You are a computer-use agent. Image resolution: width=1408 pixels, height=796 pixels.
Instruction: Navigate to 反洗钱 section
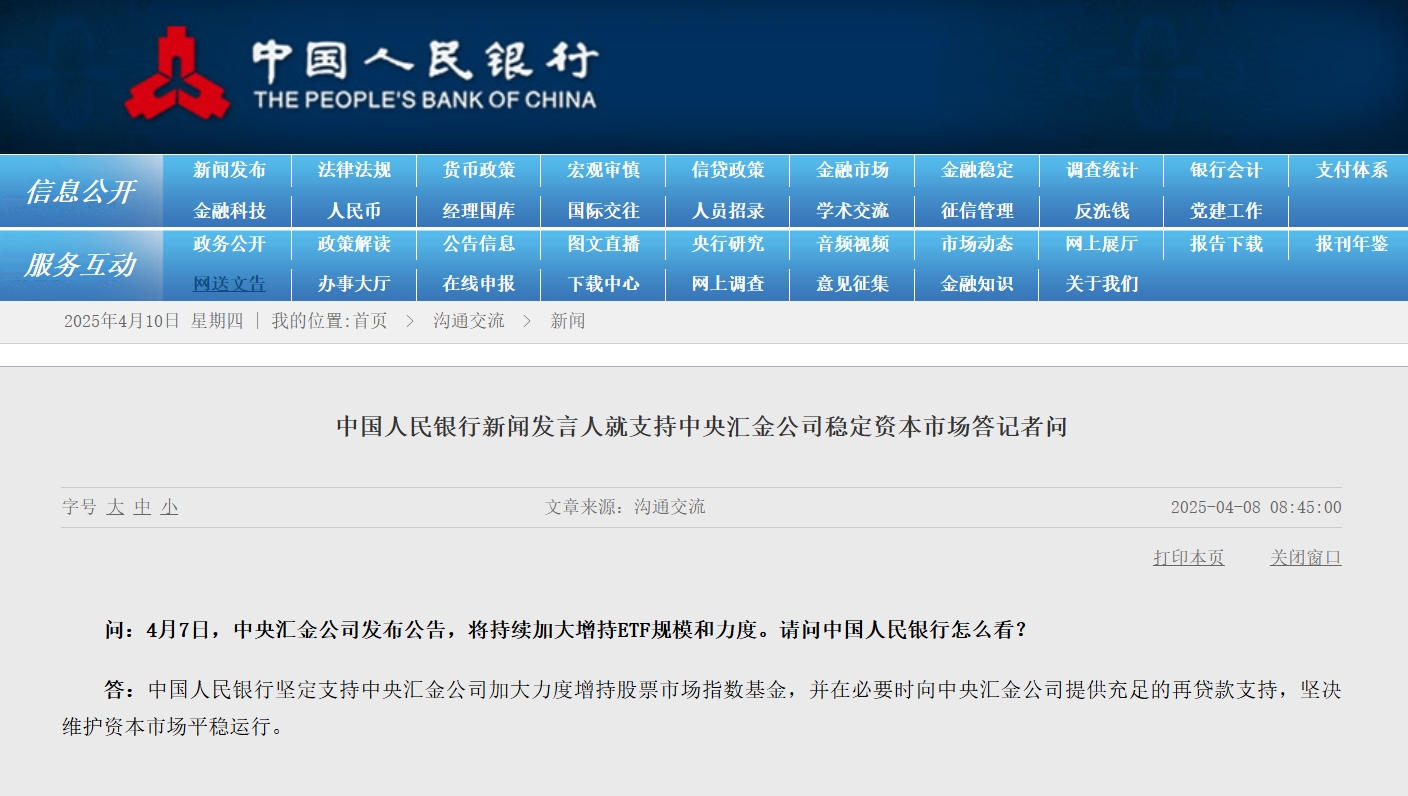click(x=1101, y=211)
